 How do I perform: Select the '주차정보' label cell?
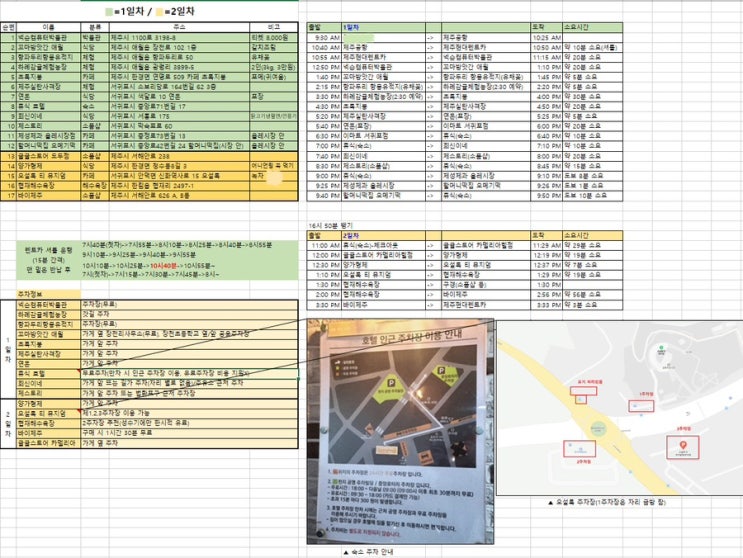(48, 294)
